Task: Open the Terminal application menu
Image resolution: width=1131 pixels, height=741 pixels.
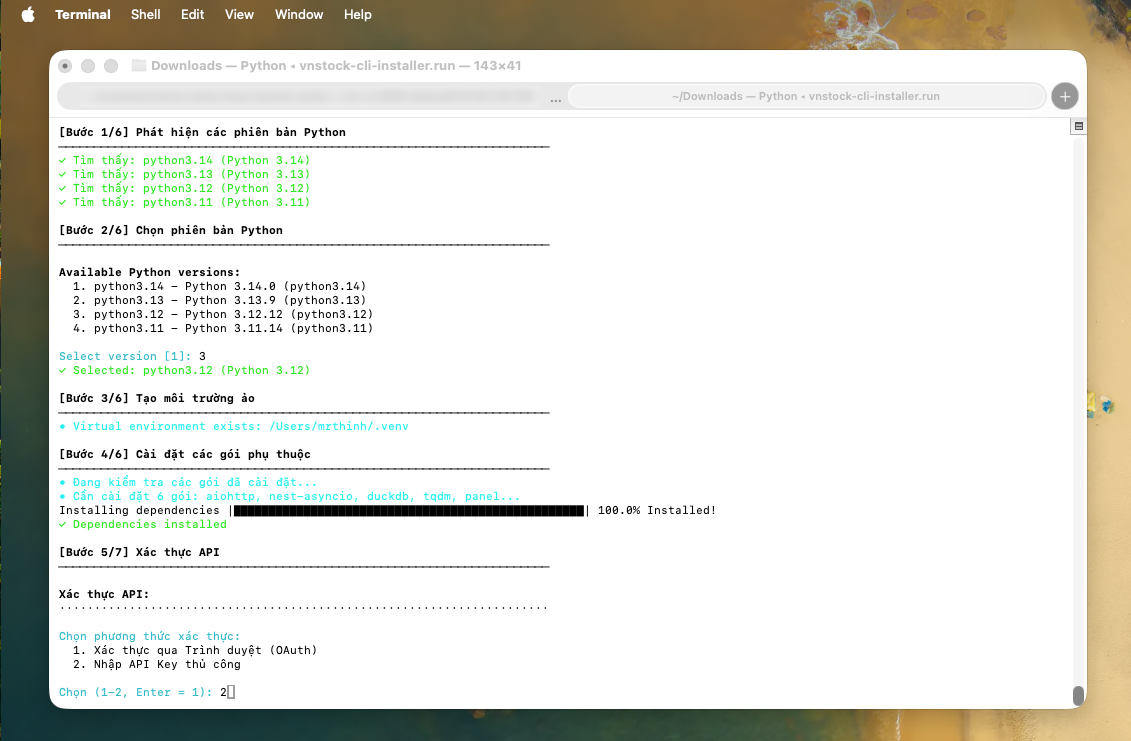Action: point(83,15)
